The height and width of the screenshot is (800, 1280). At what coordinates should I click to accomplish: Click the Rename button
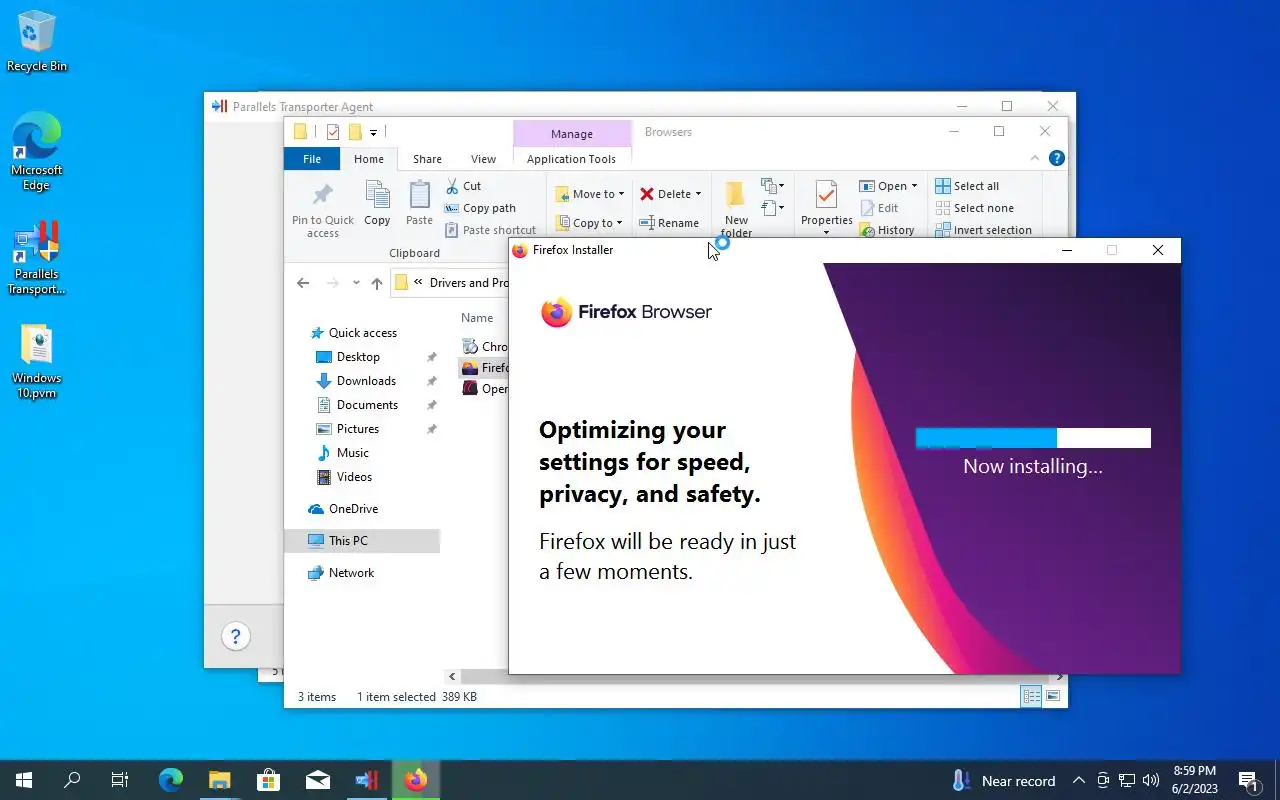(x=669, y=223)
